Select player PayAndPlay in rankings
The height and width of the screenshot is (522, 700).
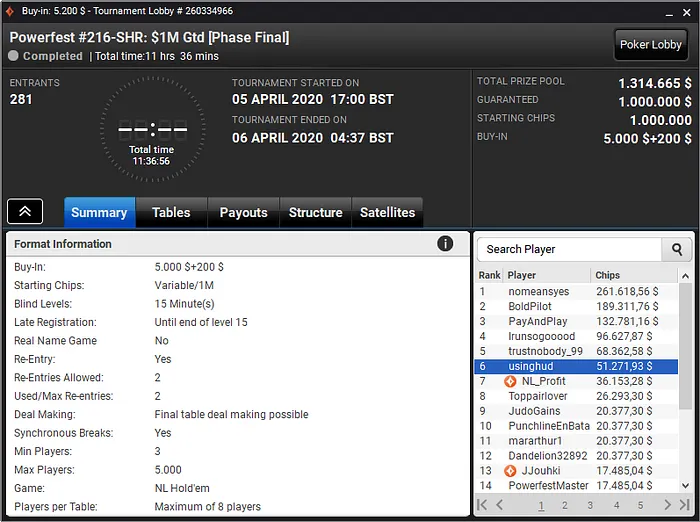point(576,322)
